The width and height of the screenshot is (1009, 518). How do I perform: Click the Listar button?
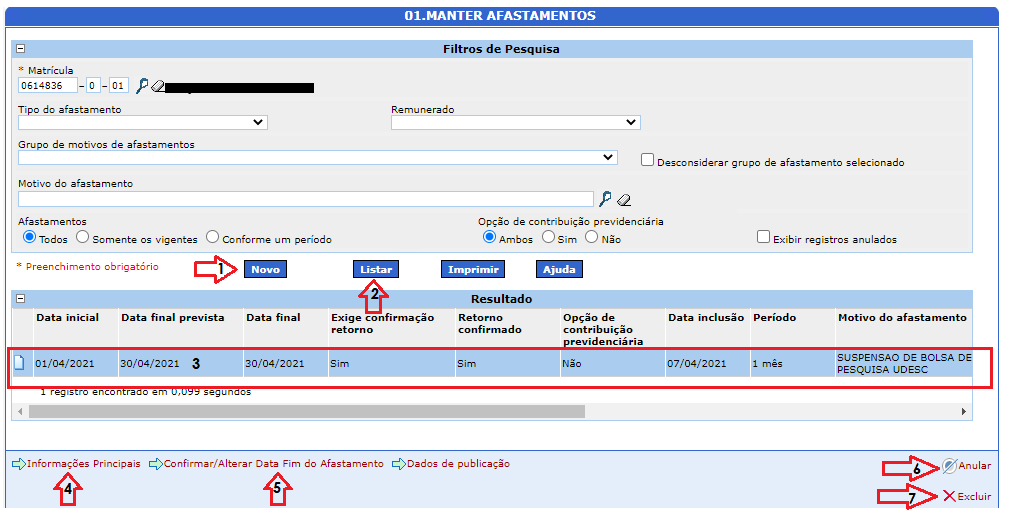[376, 269]
